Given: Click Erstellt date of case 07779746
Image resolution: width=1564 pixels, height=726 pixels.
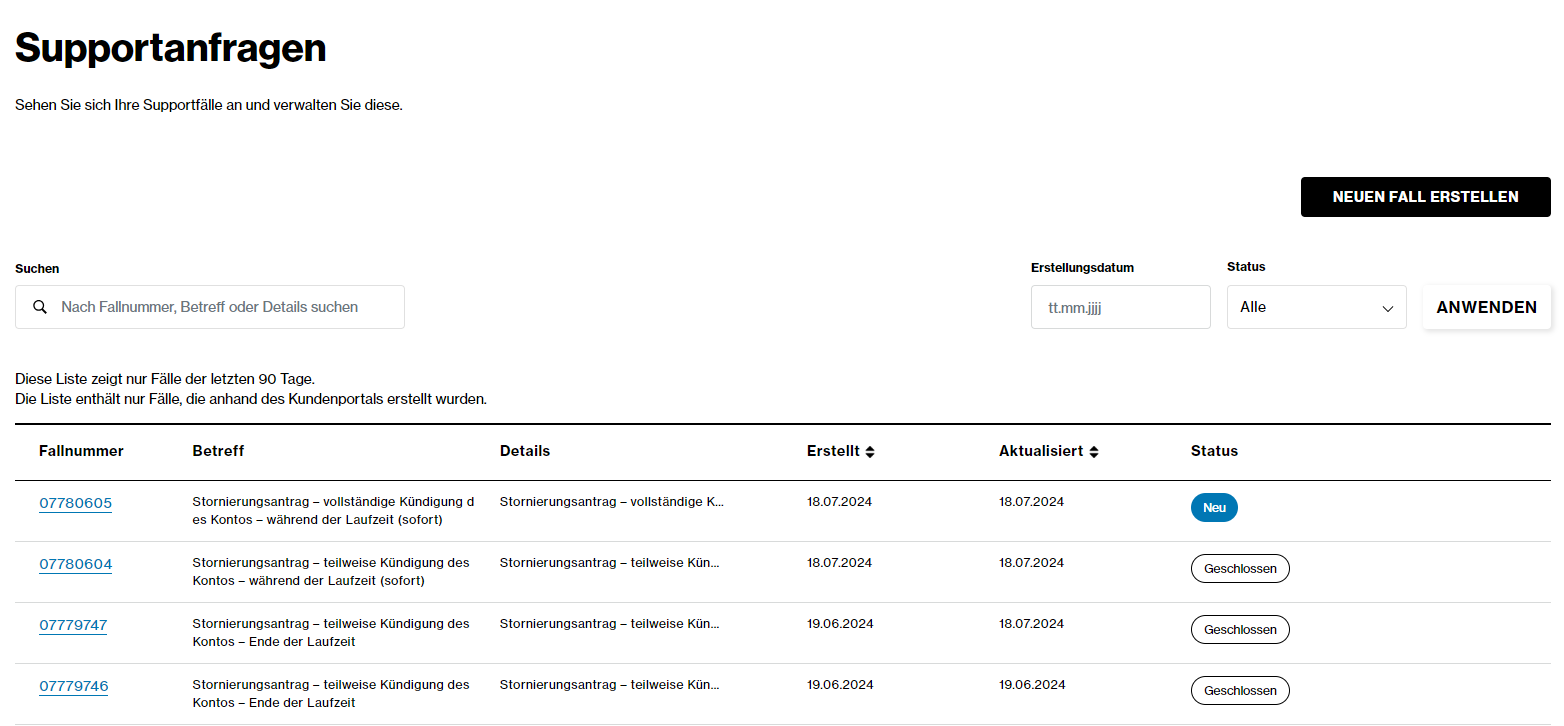Looking at the screenshot, I should tap(840, 685).
